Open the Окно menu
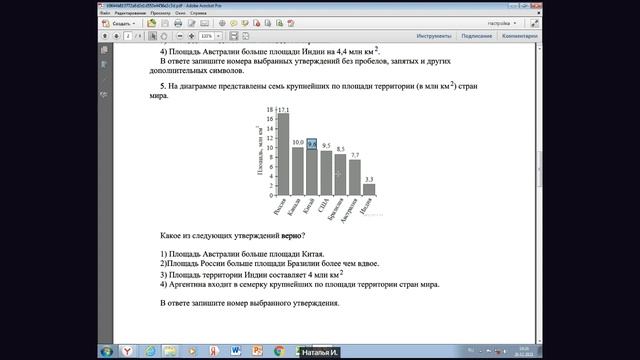 (x=180, y=13)
